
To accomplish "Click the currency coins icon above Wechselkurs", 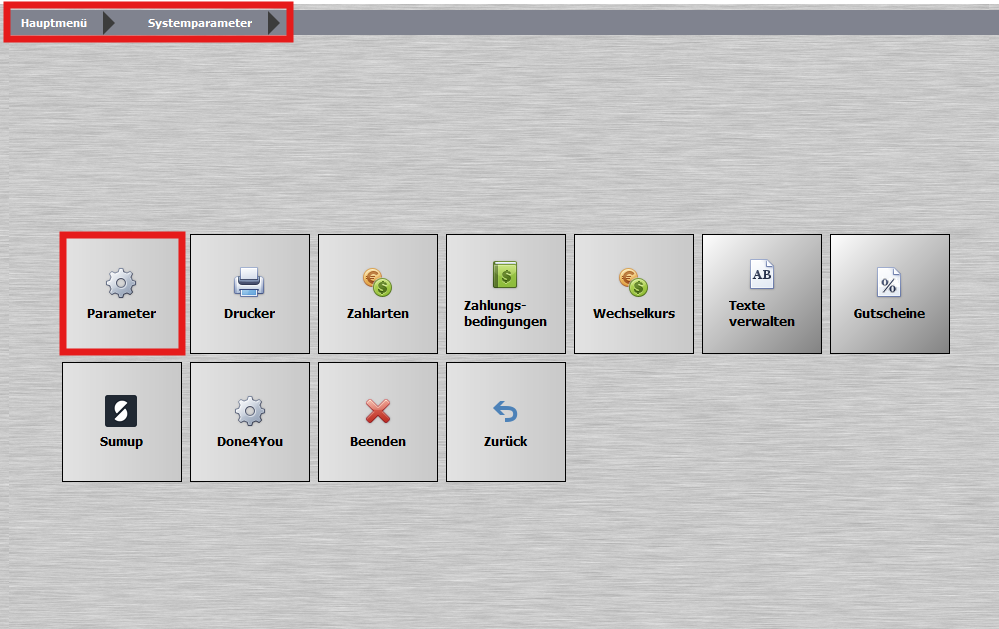I will (x=633, y=283).
